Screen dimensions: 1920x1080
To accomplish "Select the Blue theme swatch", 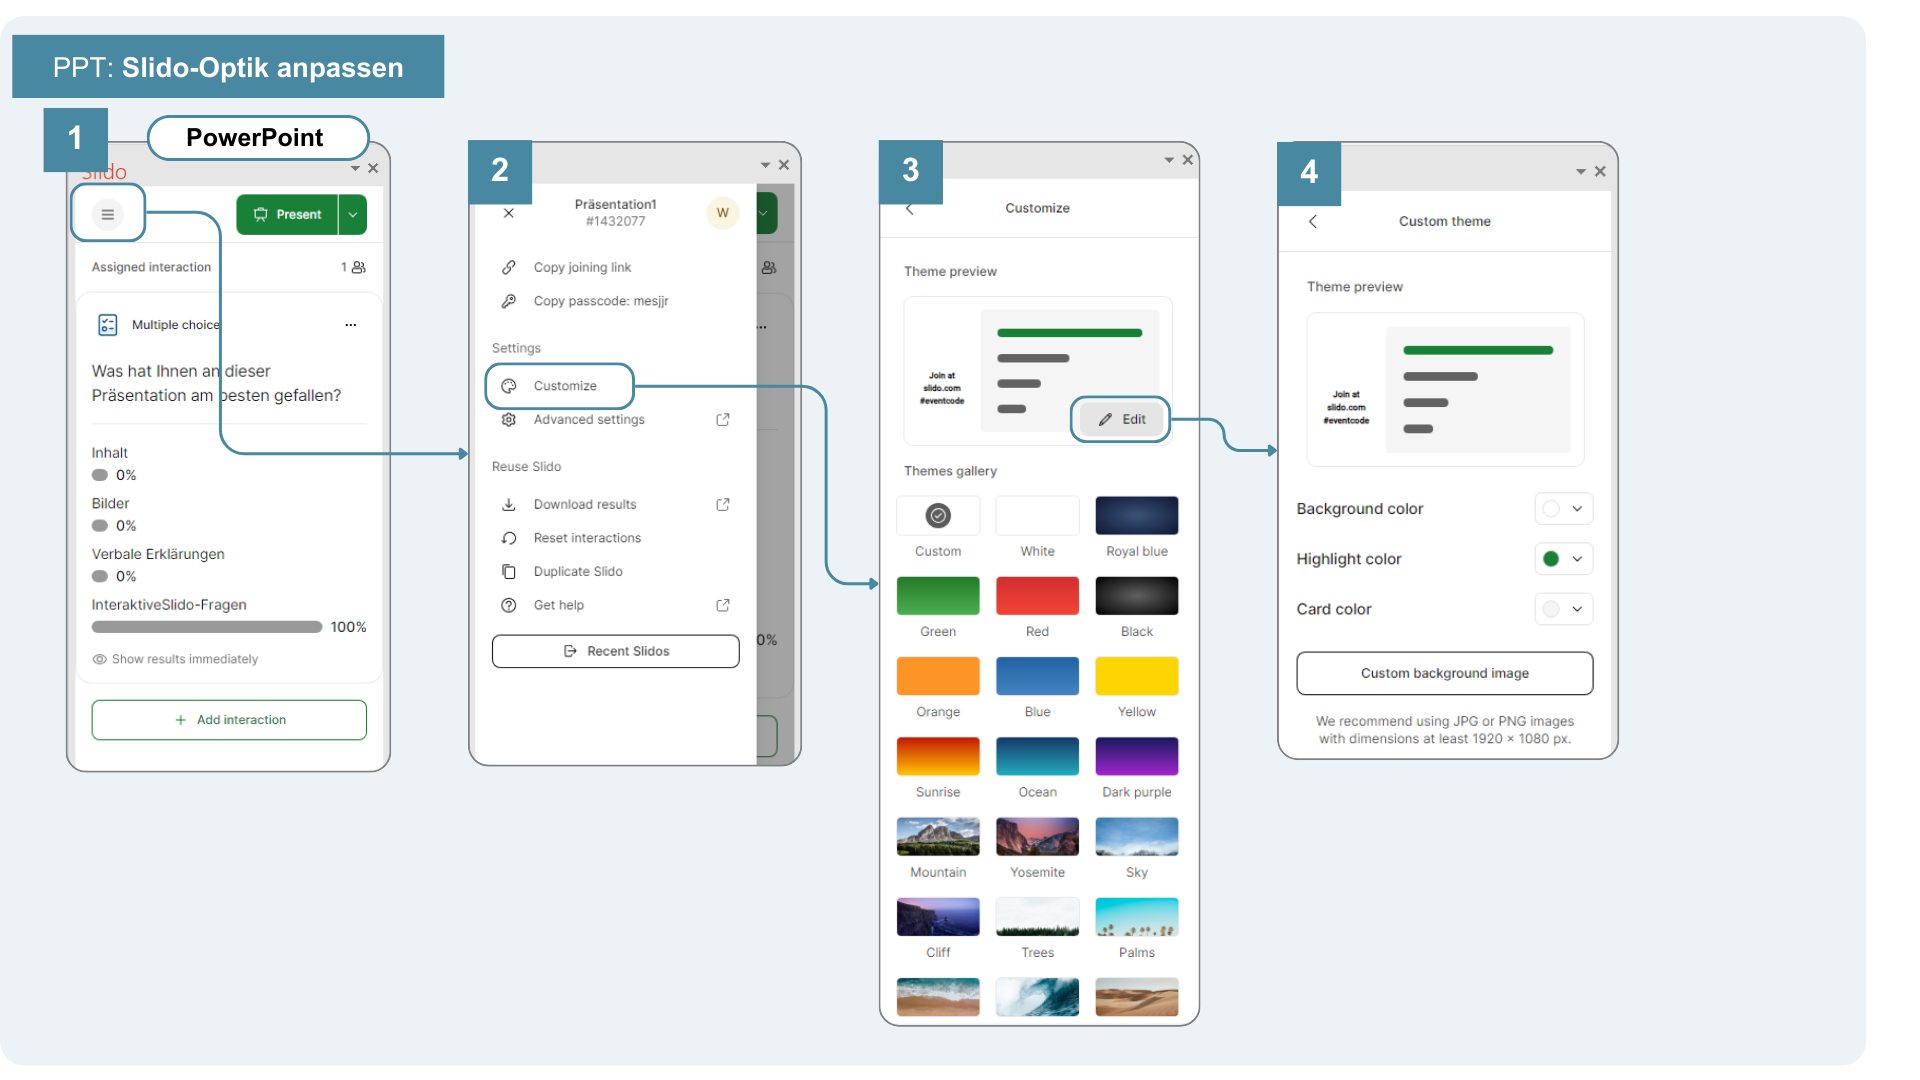I will [x=1038, y=676].
